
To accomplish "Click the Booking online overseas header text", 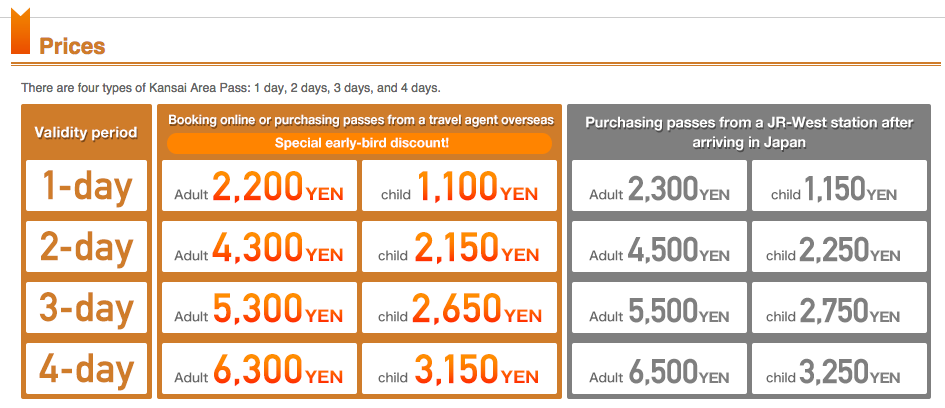I will [360, 119].
